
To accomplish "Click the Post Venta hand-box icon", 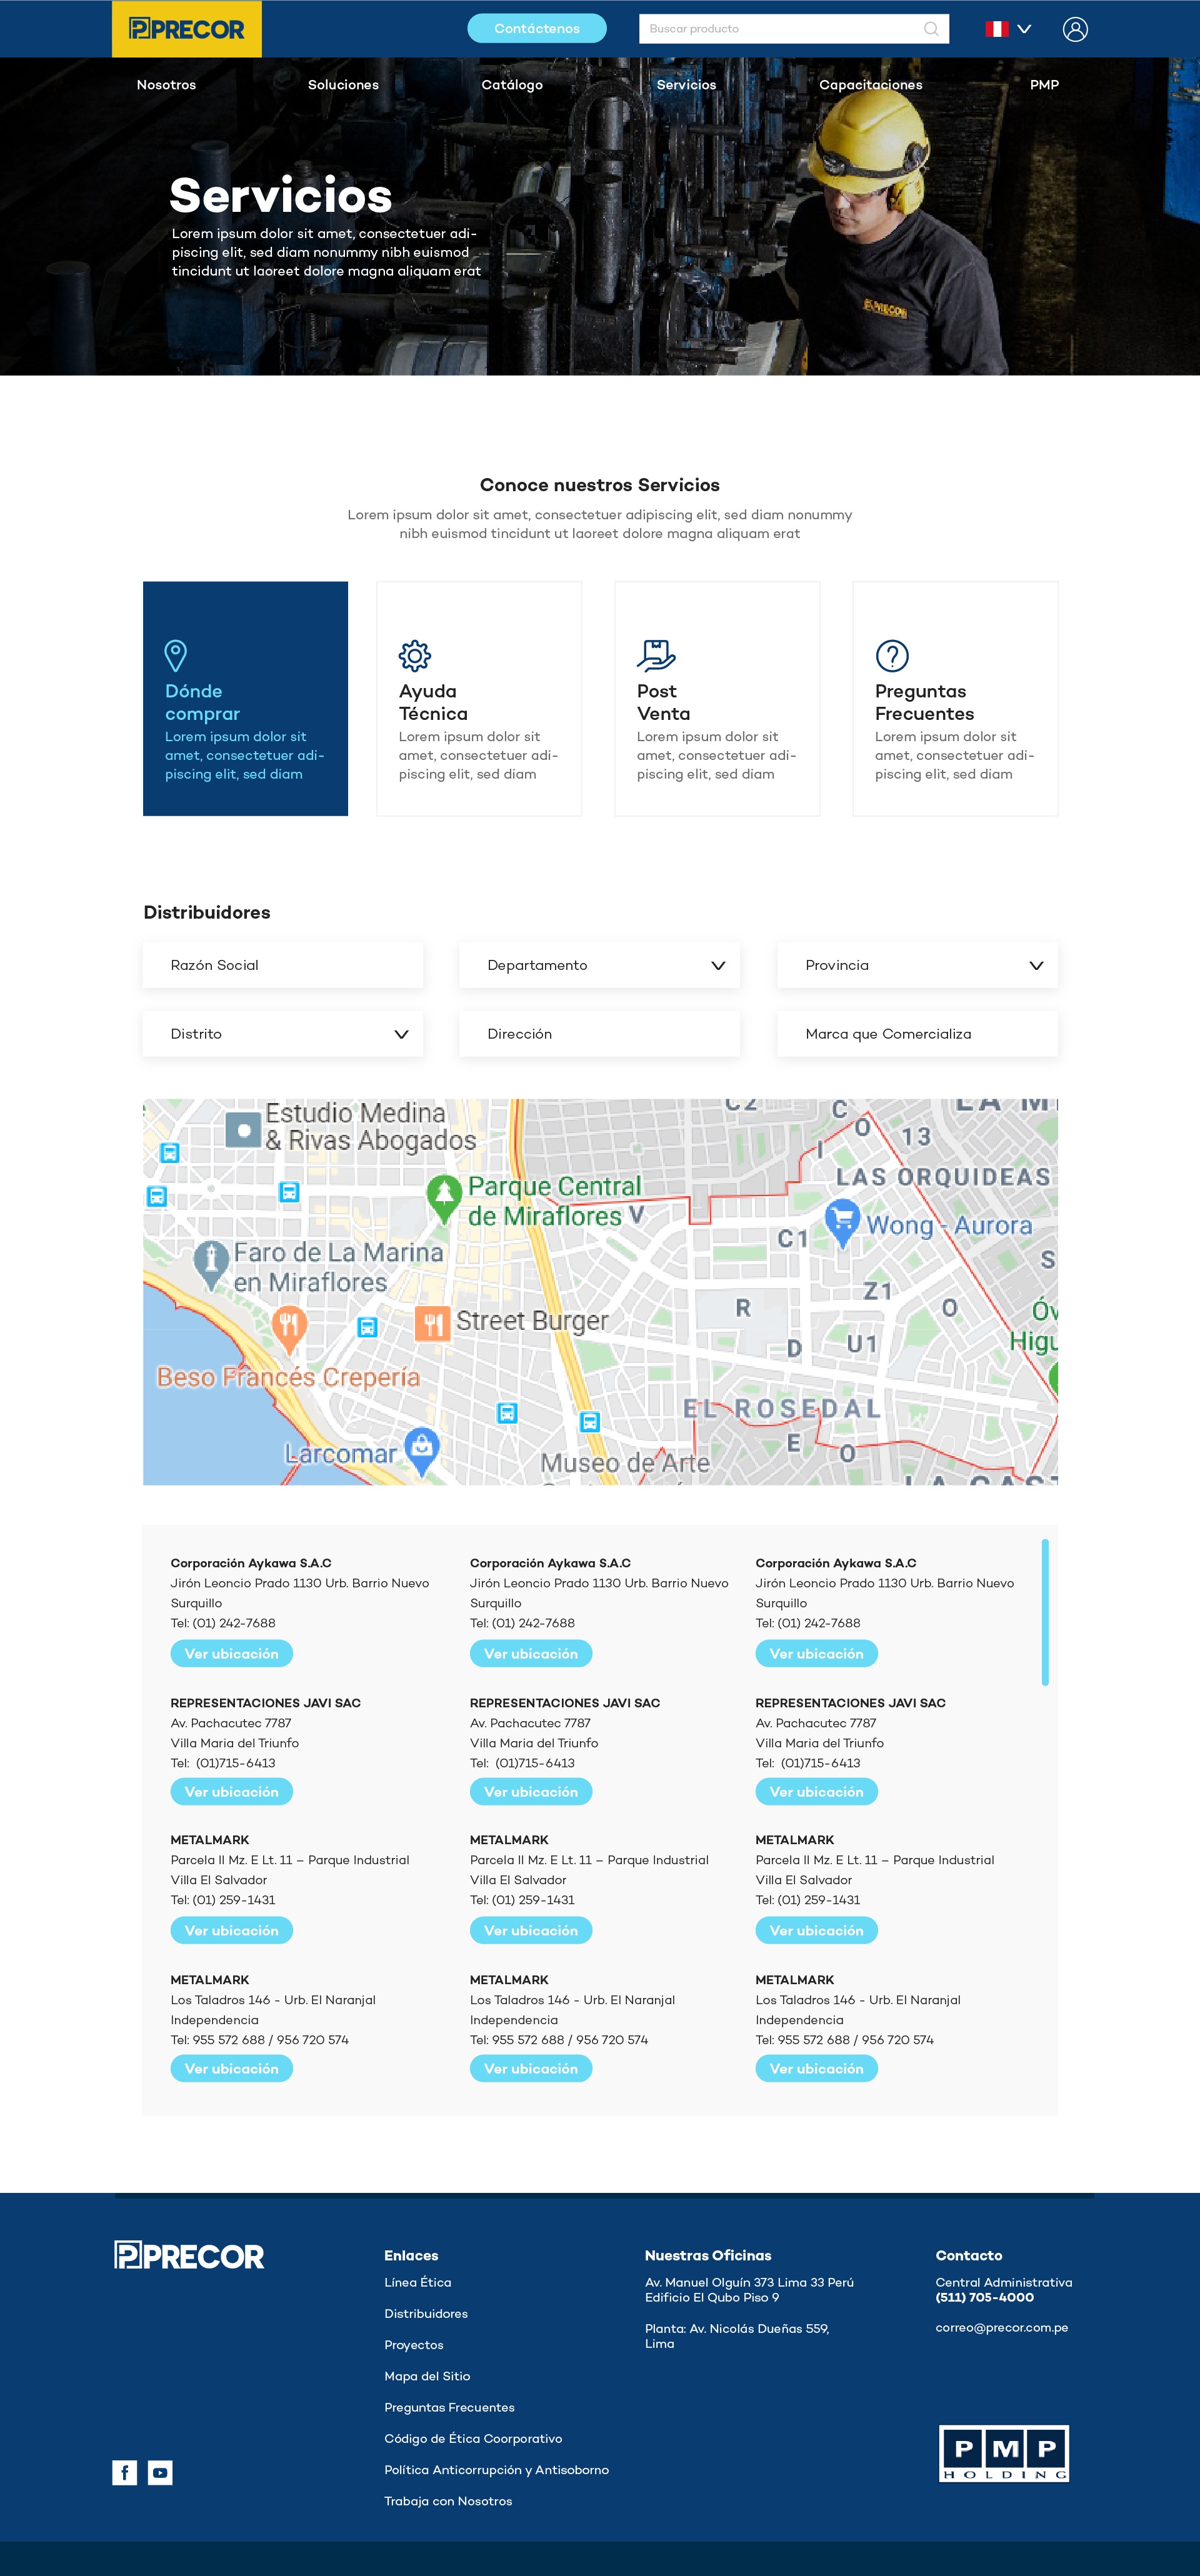I will 656,655.
